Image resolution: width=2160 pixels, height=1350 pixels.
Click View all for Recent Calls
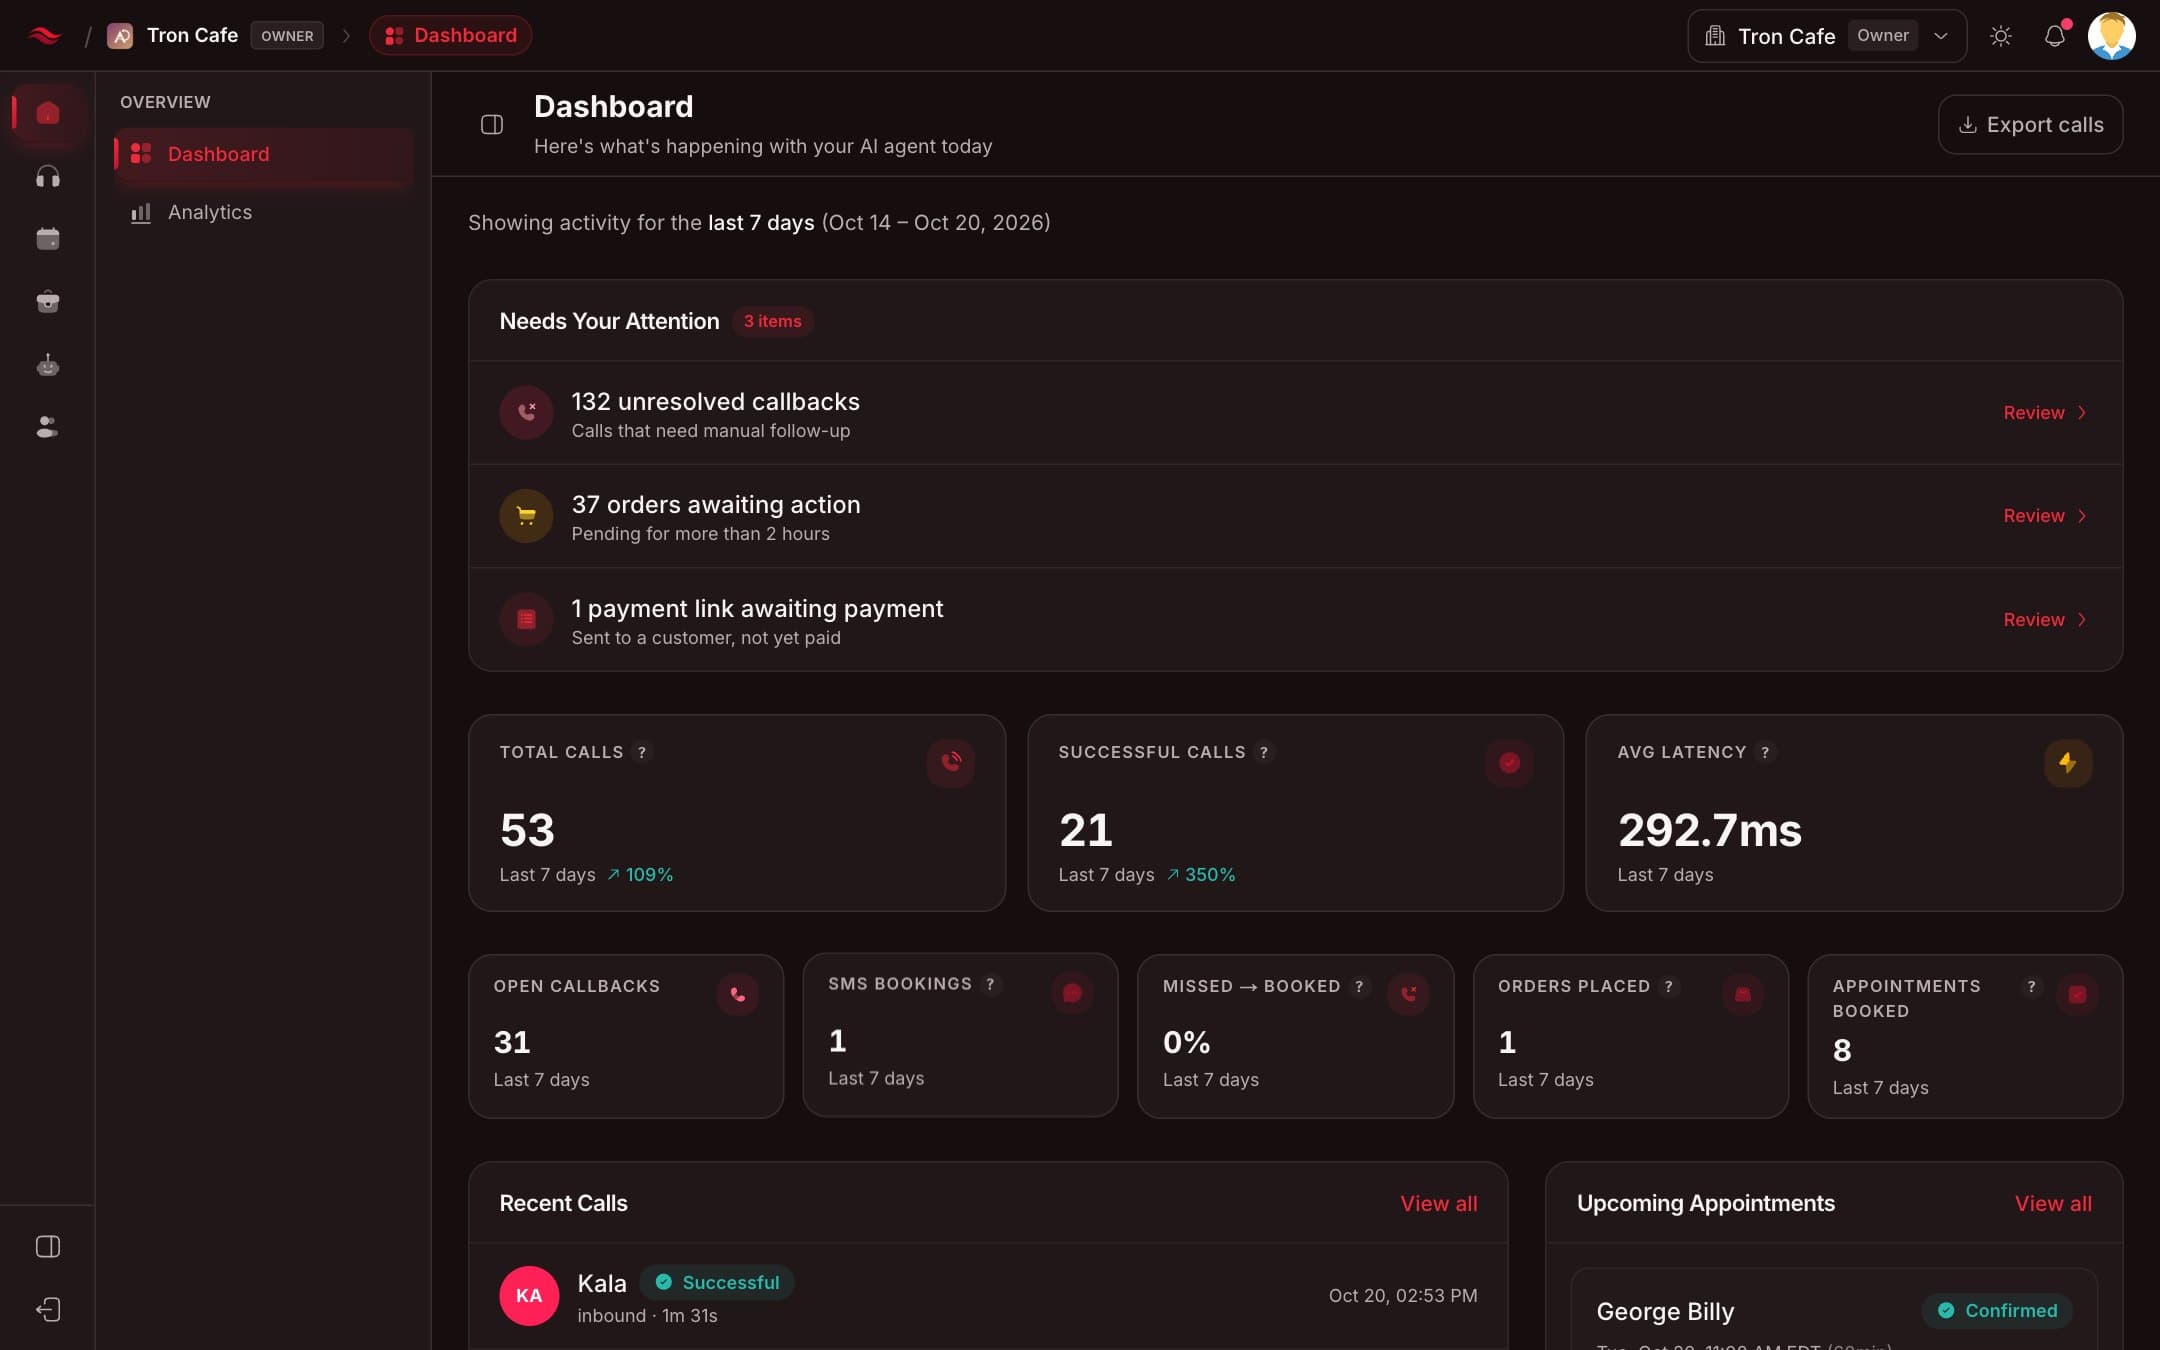(x=1438, y=1203)
